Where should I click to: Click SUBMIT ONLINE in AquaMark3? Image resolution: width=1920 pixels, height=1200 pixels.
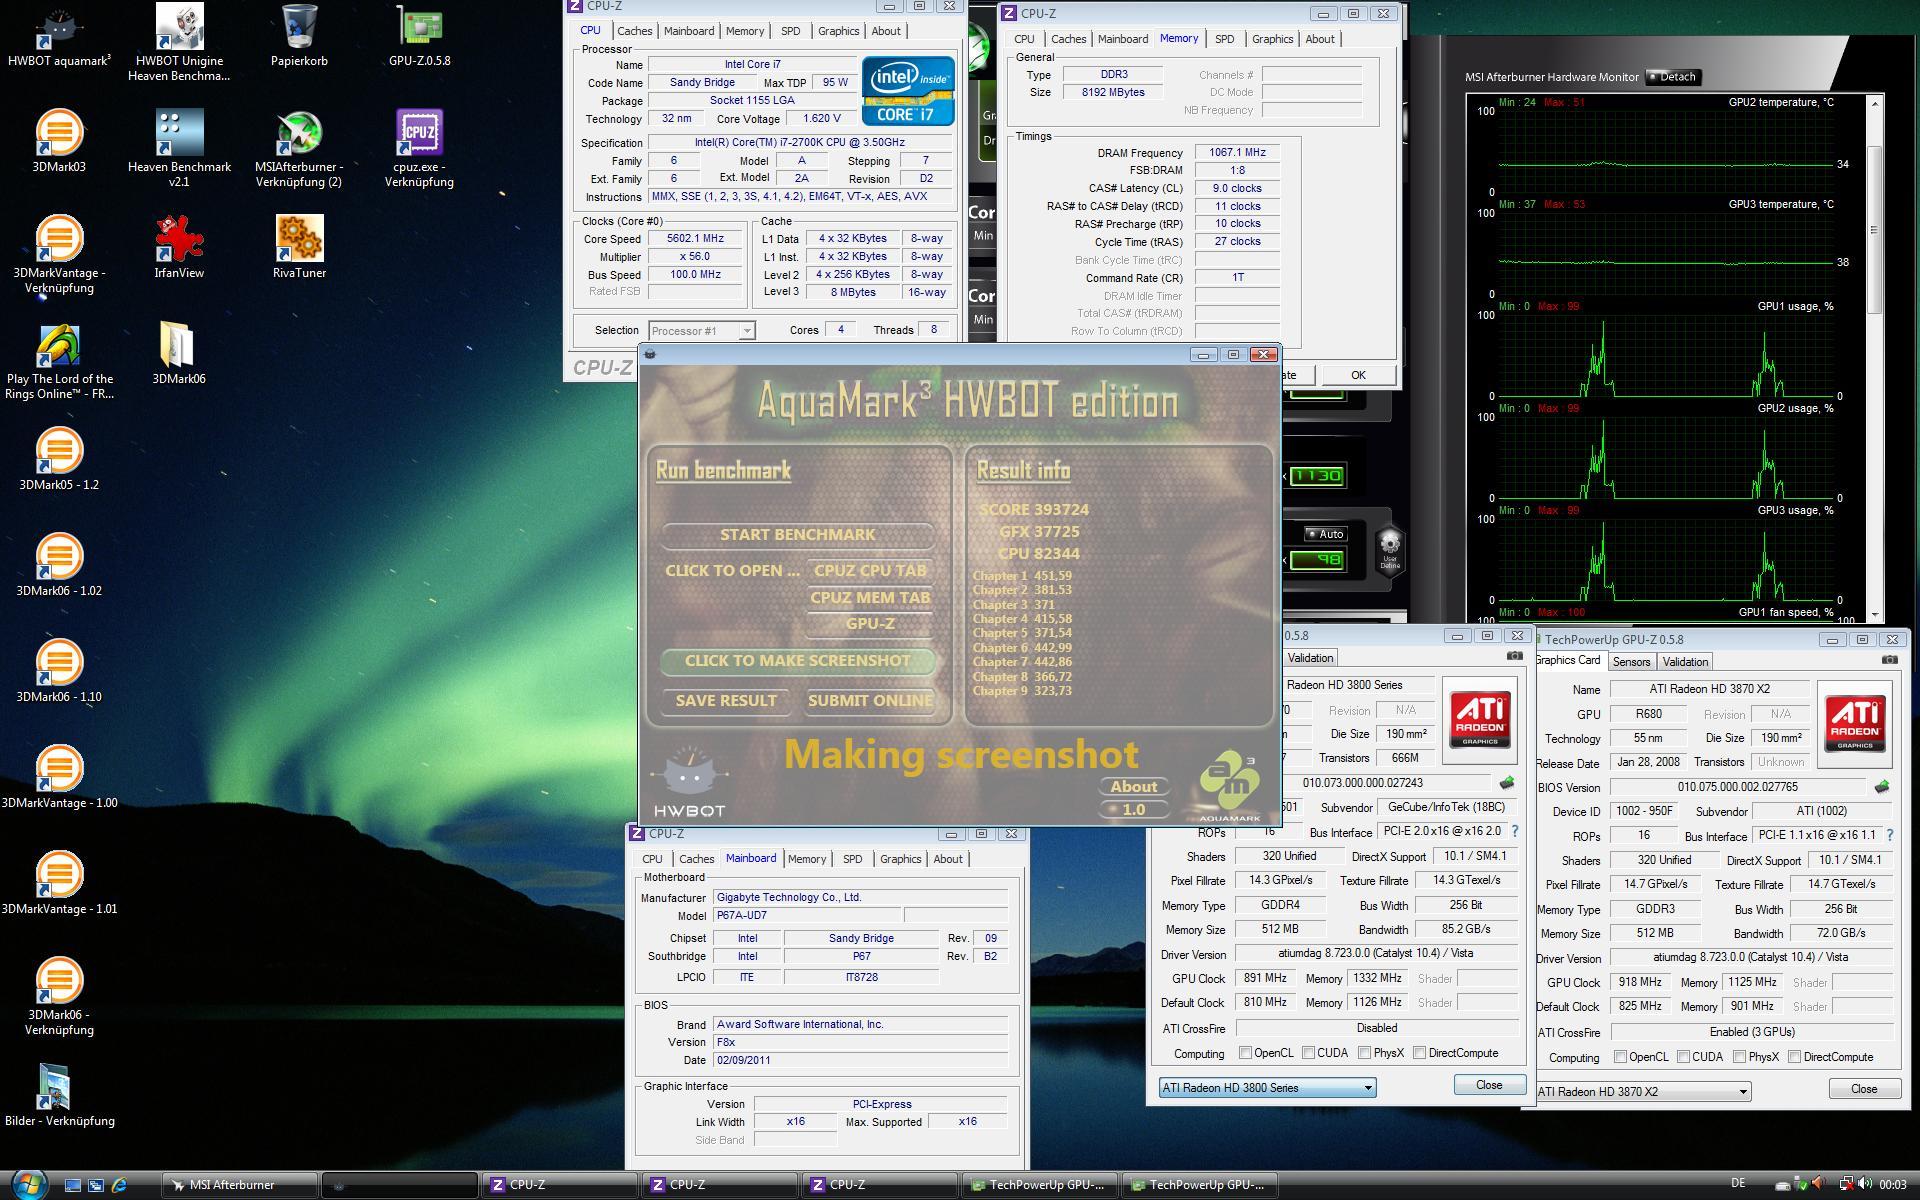[870, 701]
